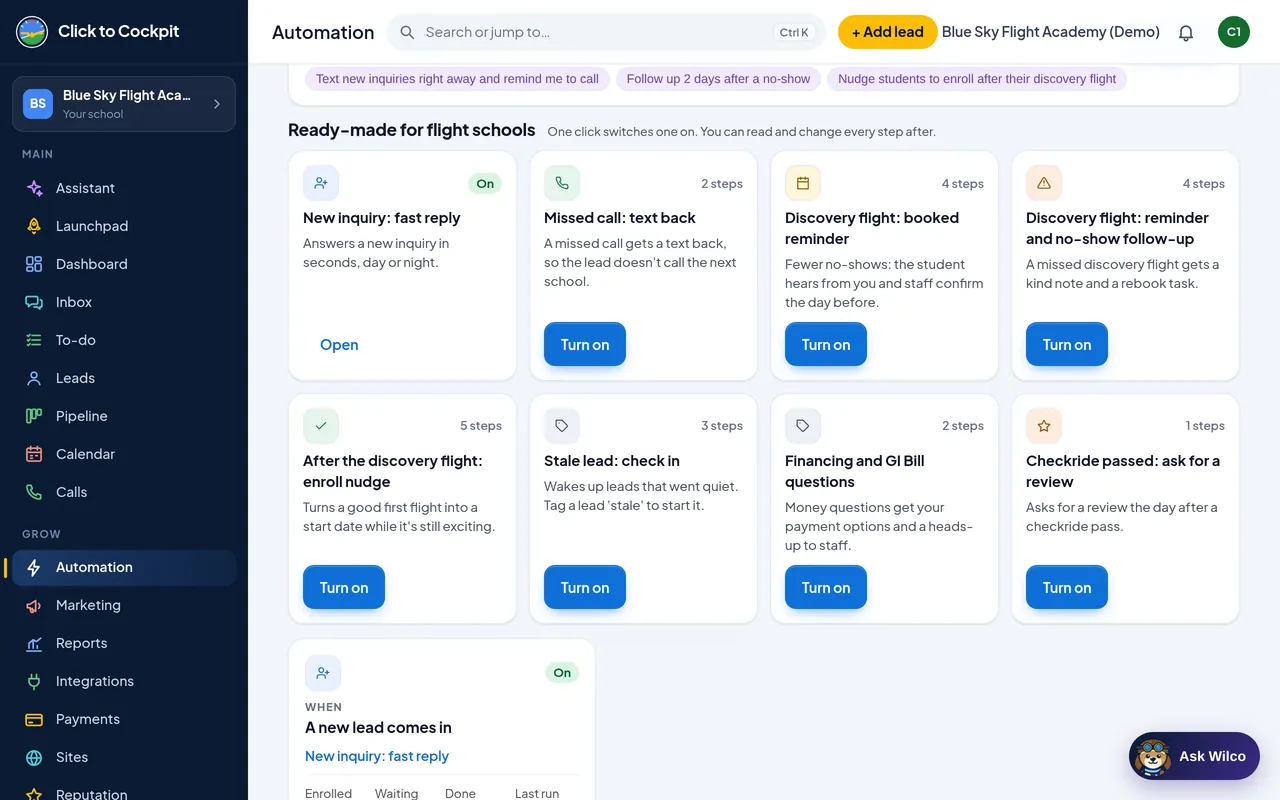Image resolution: width=1280 pixels, height=800 pixels.
Task: Open notifications bell icon
Action: coord(1186,32)
